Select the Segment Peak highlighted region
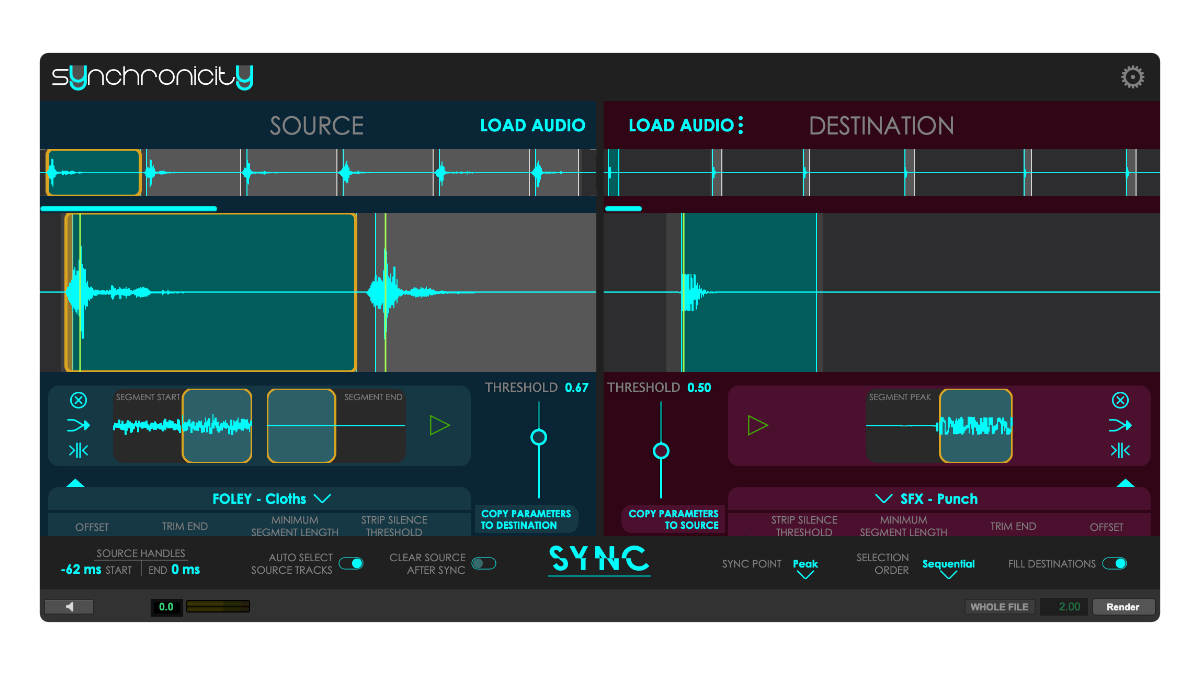The height and width of the screenshot is (675, 1200). point(975,426)
